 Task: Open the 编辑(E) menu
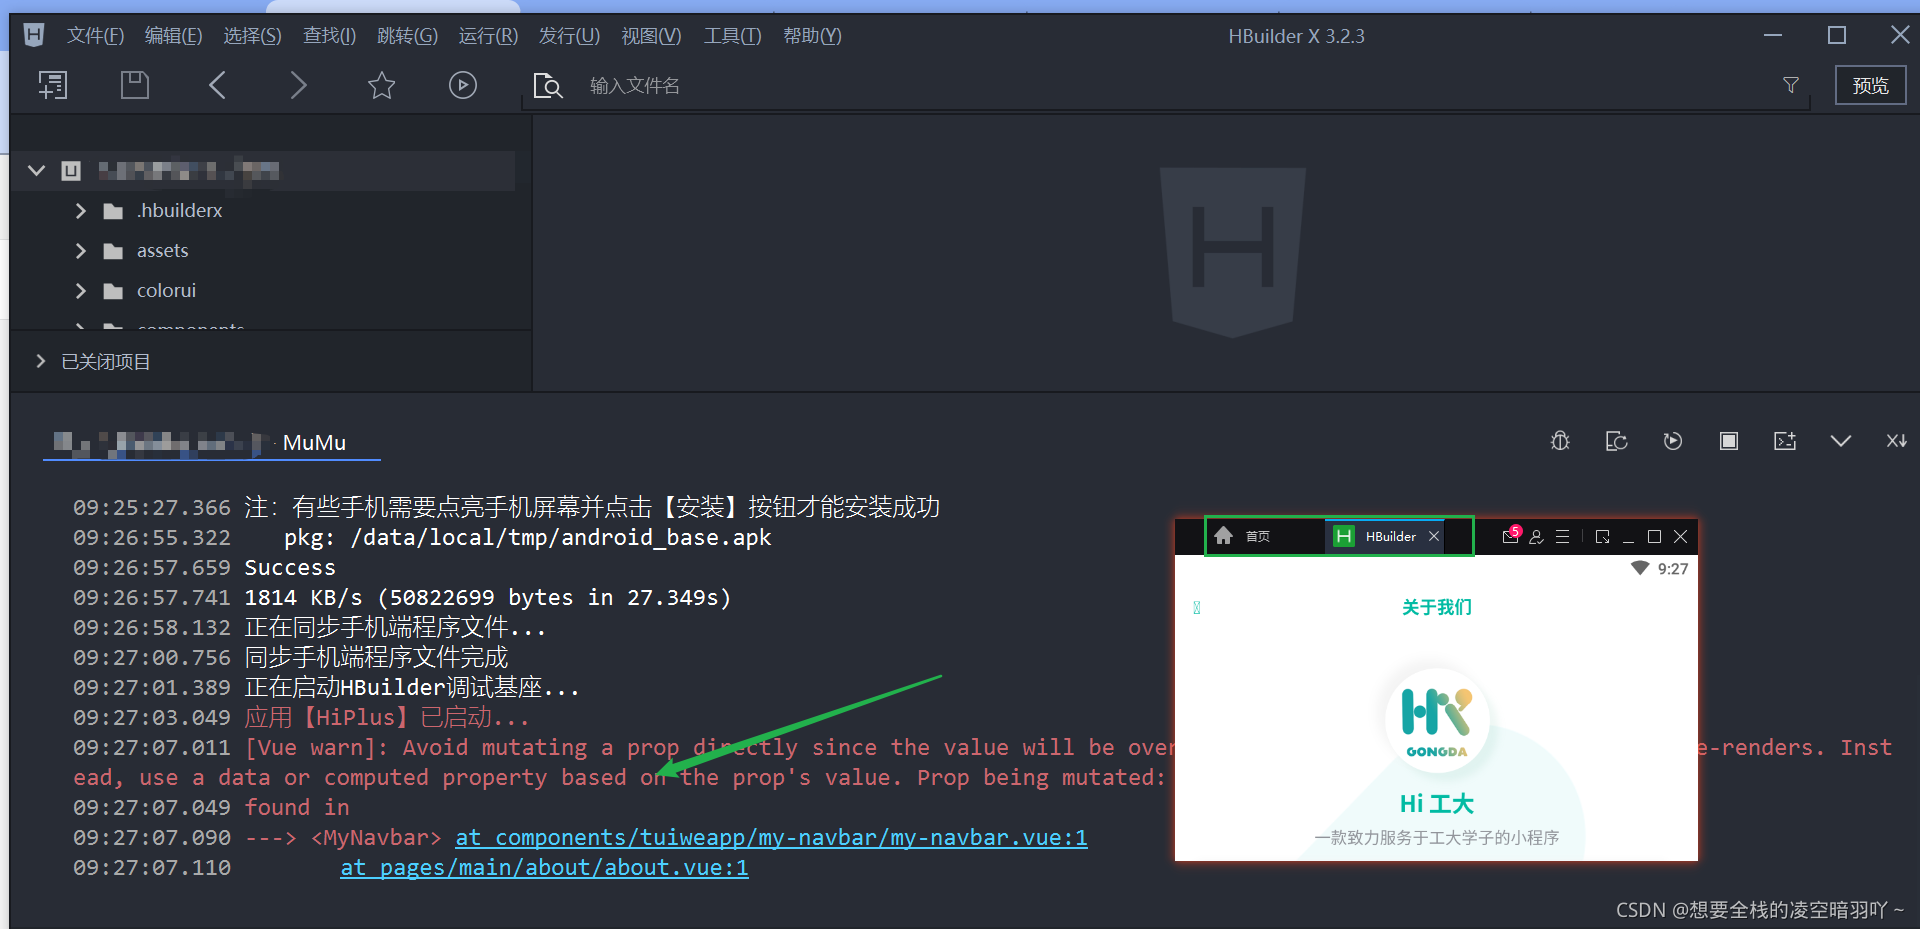173,36
